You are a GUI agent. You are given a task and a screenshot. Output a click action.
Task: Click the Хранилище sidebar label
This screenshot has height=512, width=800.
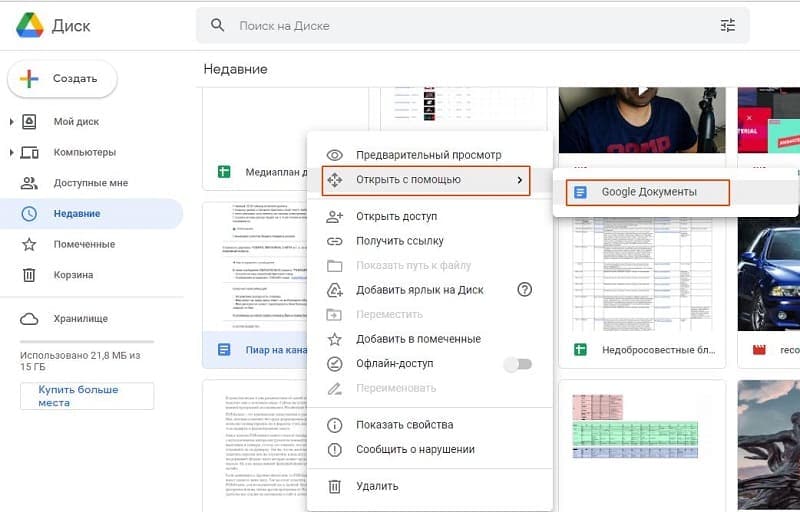click(81, 319)
